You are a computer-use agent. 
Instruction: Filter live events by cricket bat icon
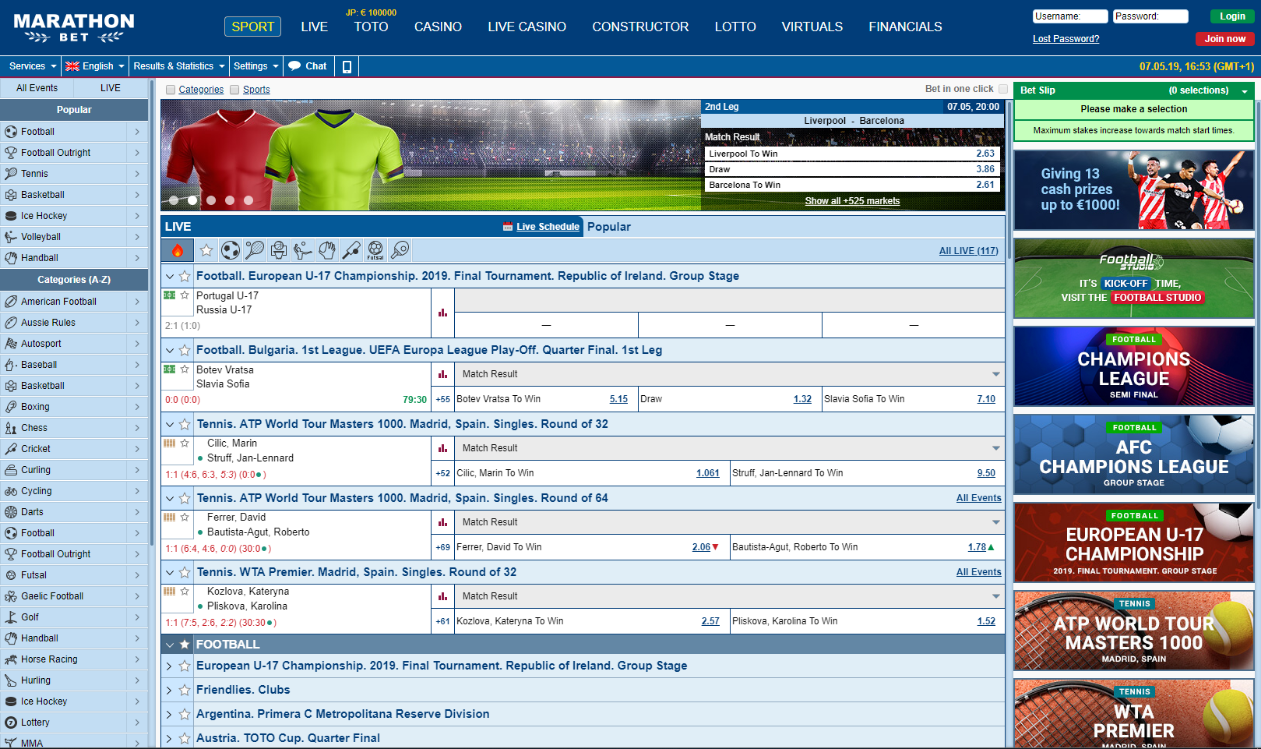pyautogui.click(x=352, y=250)
